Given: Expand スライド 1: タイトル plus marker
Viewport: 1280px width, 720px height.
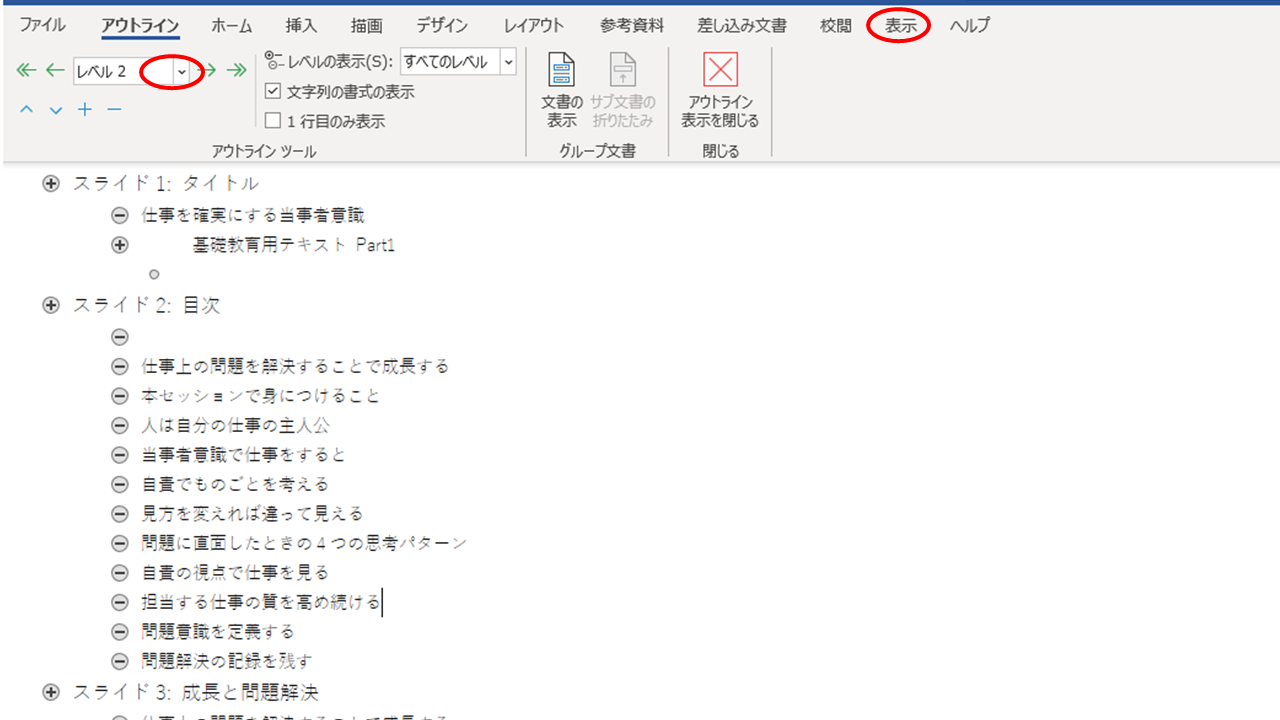Looking at the screenshot, I should tap(51, 184).
